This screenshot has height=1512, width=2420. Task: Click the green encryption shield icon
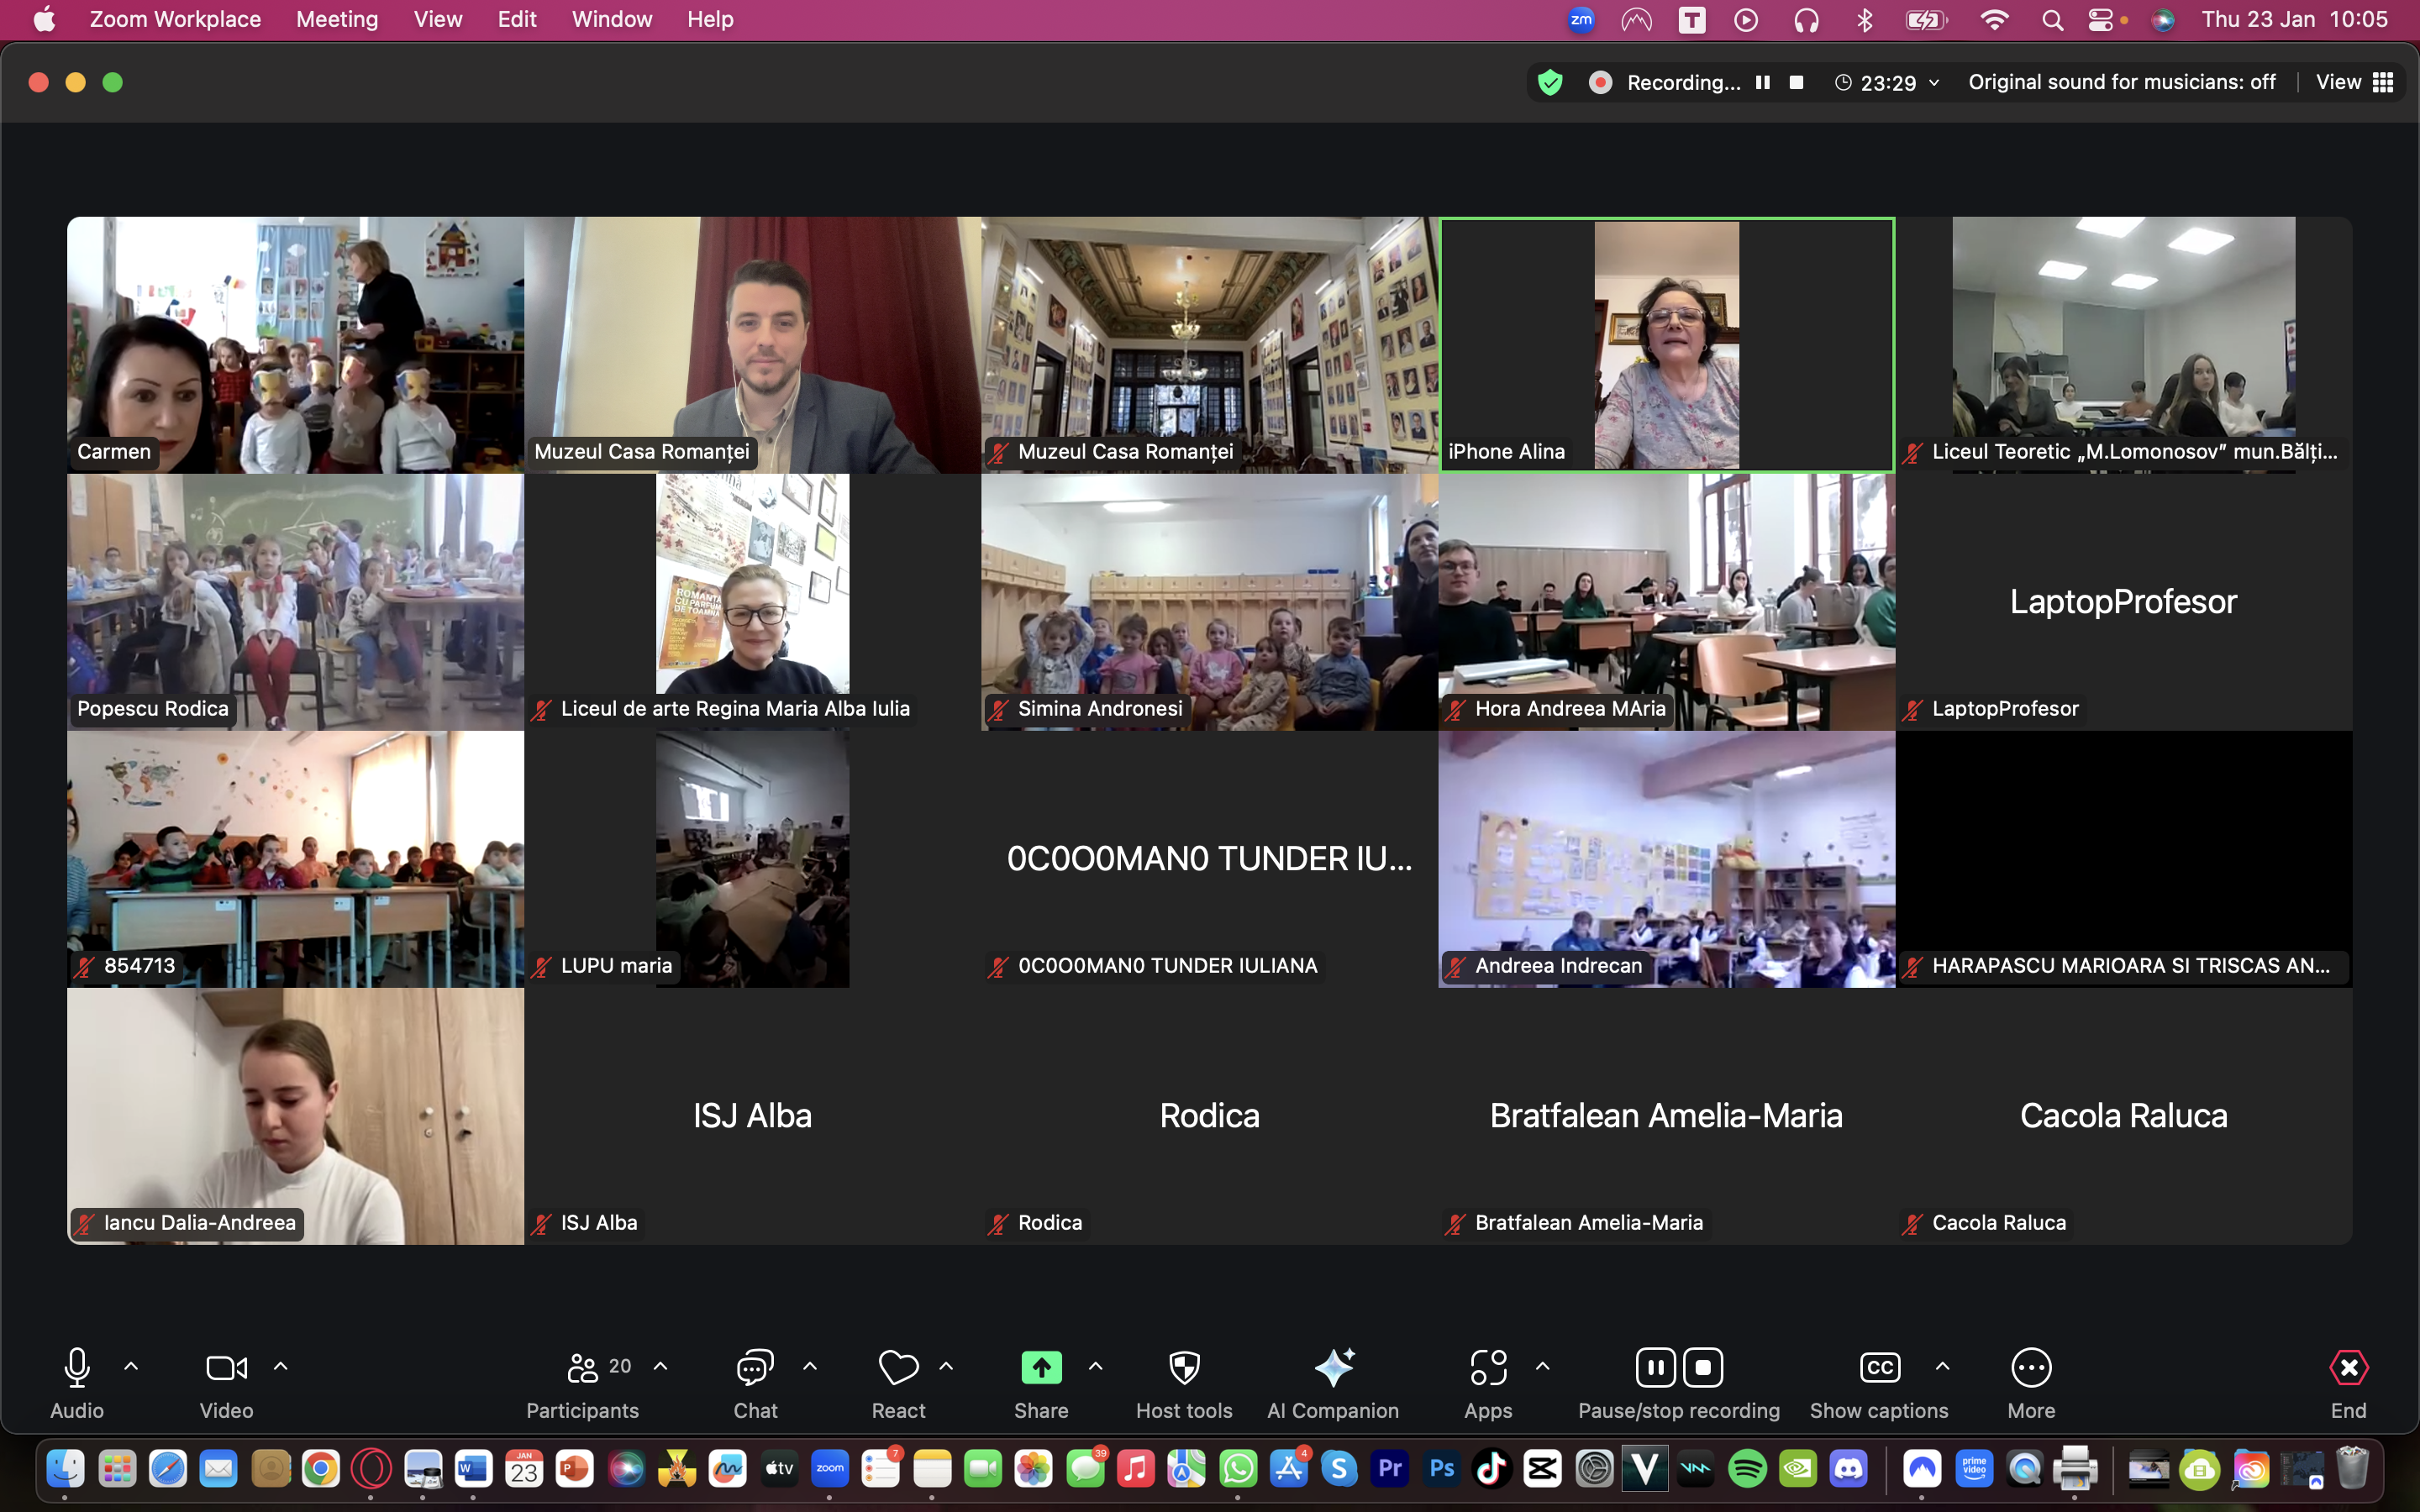pos(1550,82)
